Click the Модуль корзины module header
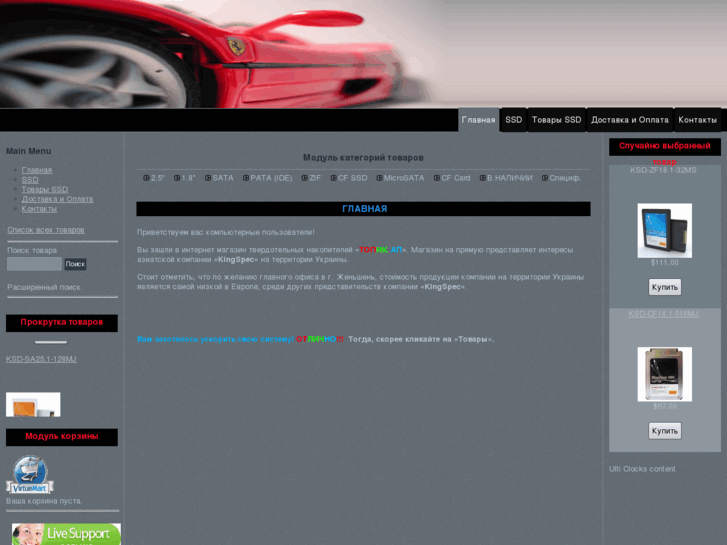727x545 pixels. (x=62, y=437)
